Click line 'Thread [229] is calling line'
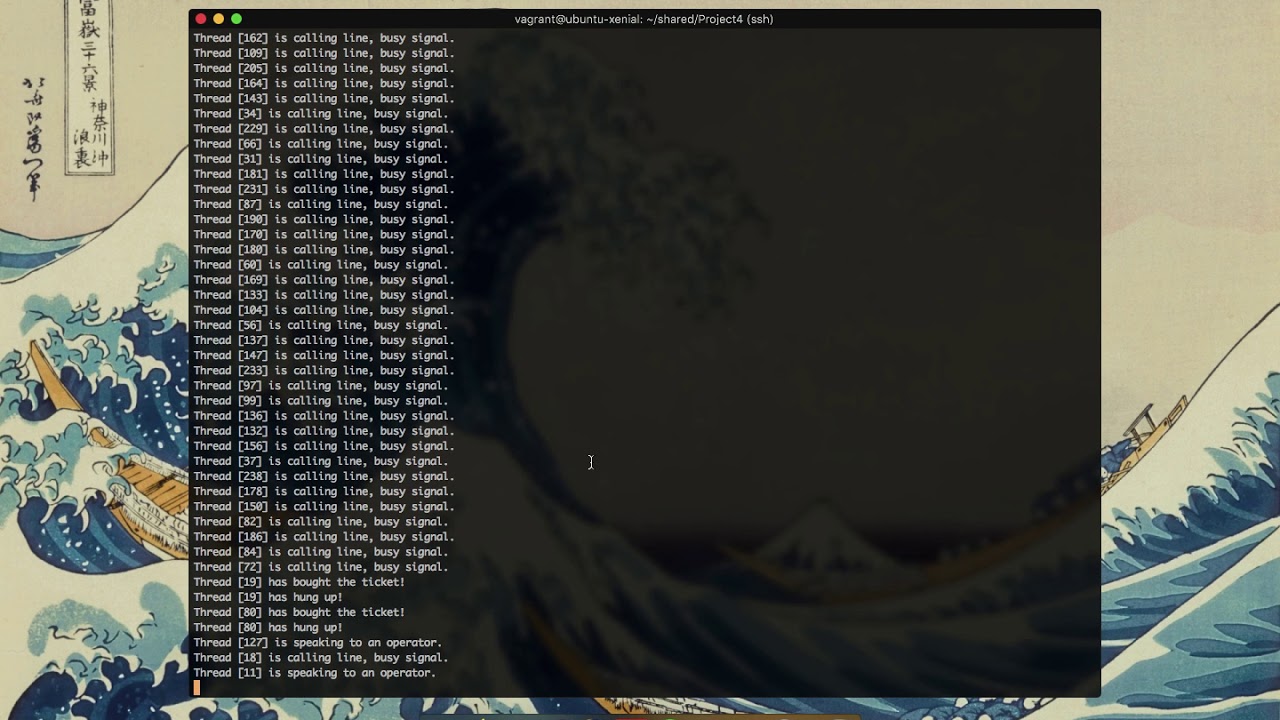 pos(324,129)
